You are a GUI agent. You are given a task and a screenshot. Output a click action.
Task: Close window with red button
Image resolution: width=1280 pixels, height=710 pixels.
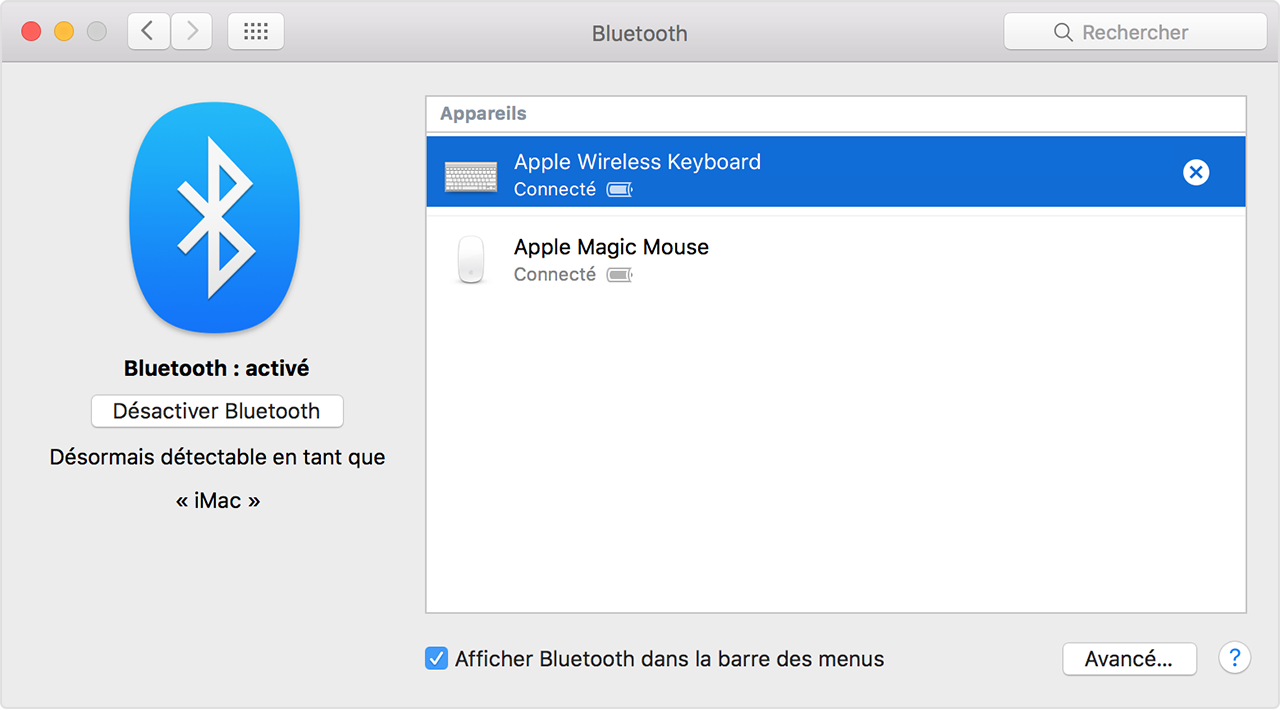31,31
